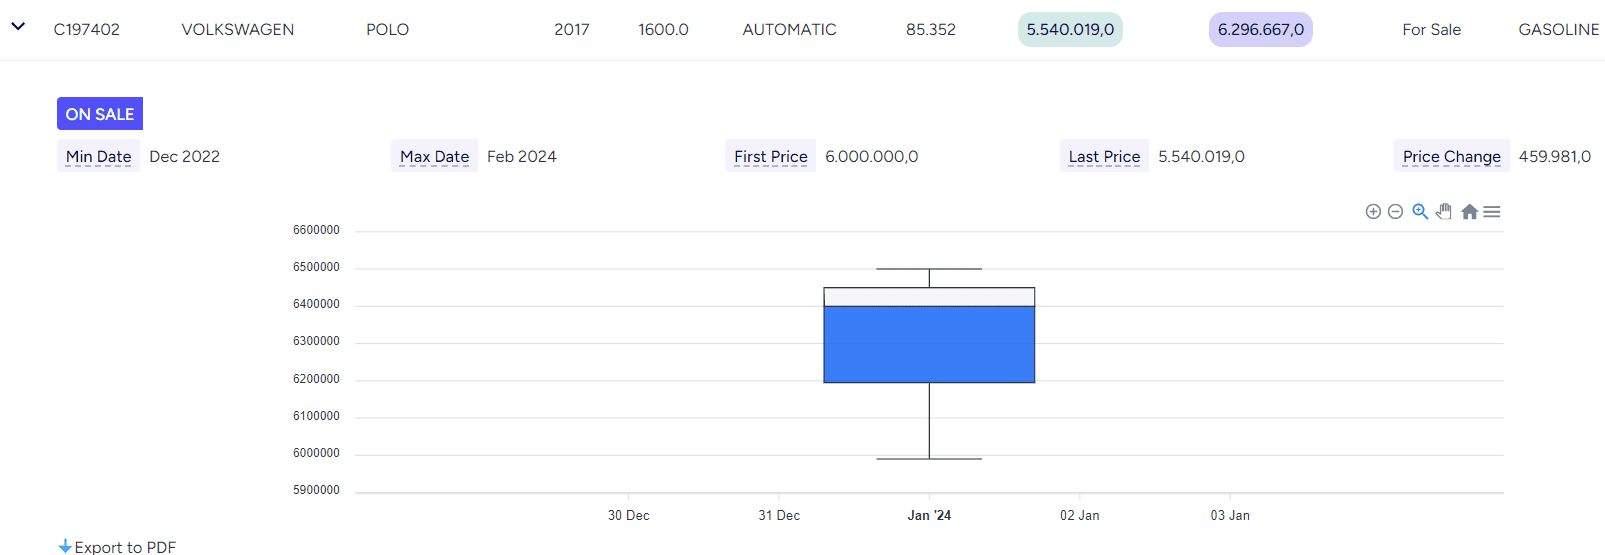Screen dimensions: 1605x555
Task: Collapse the C197402 row chevron
Action: pyautogui.click(x=18, y=27)
